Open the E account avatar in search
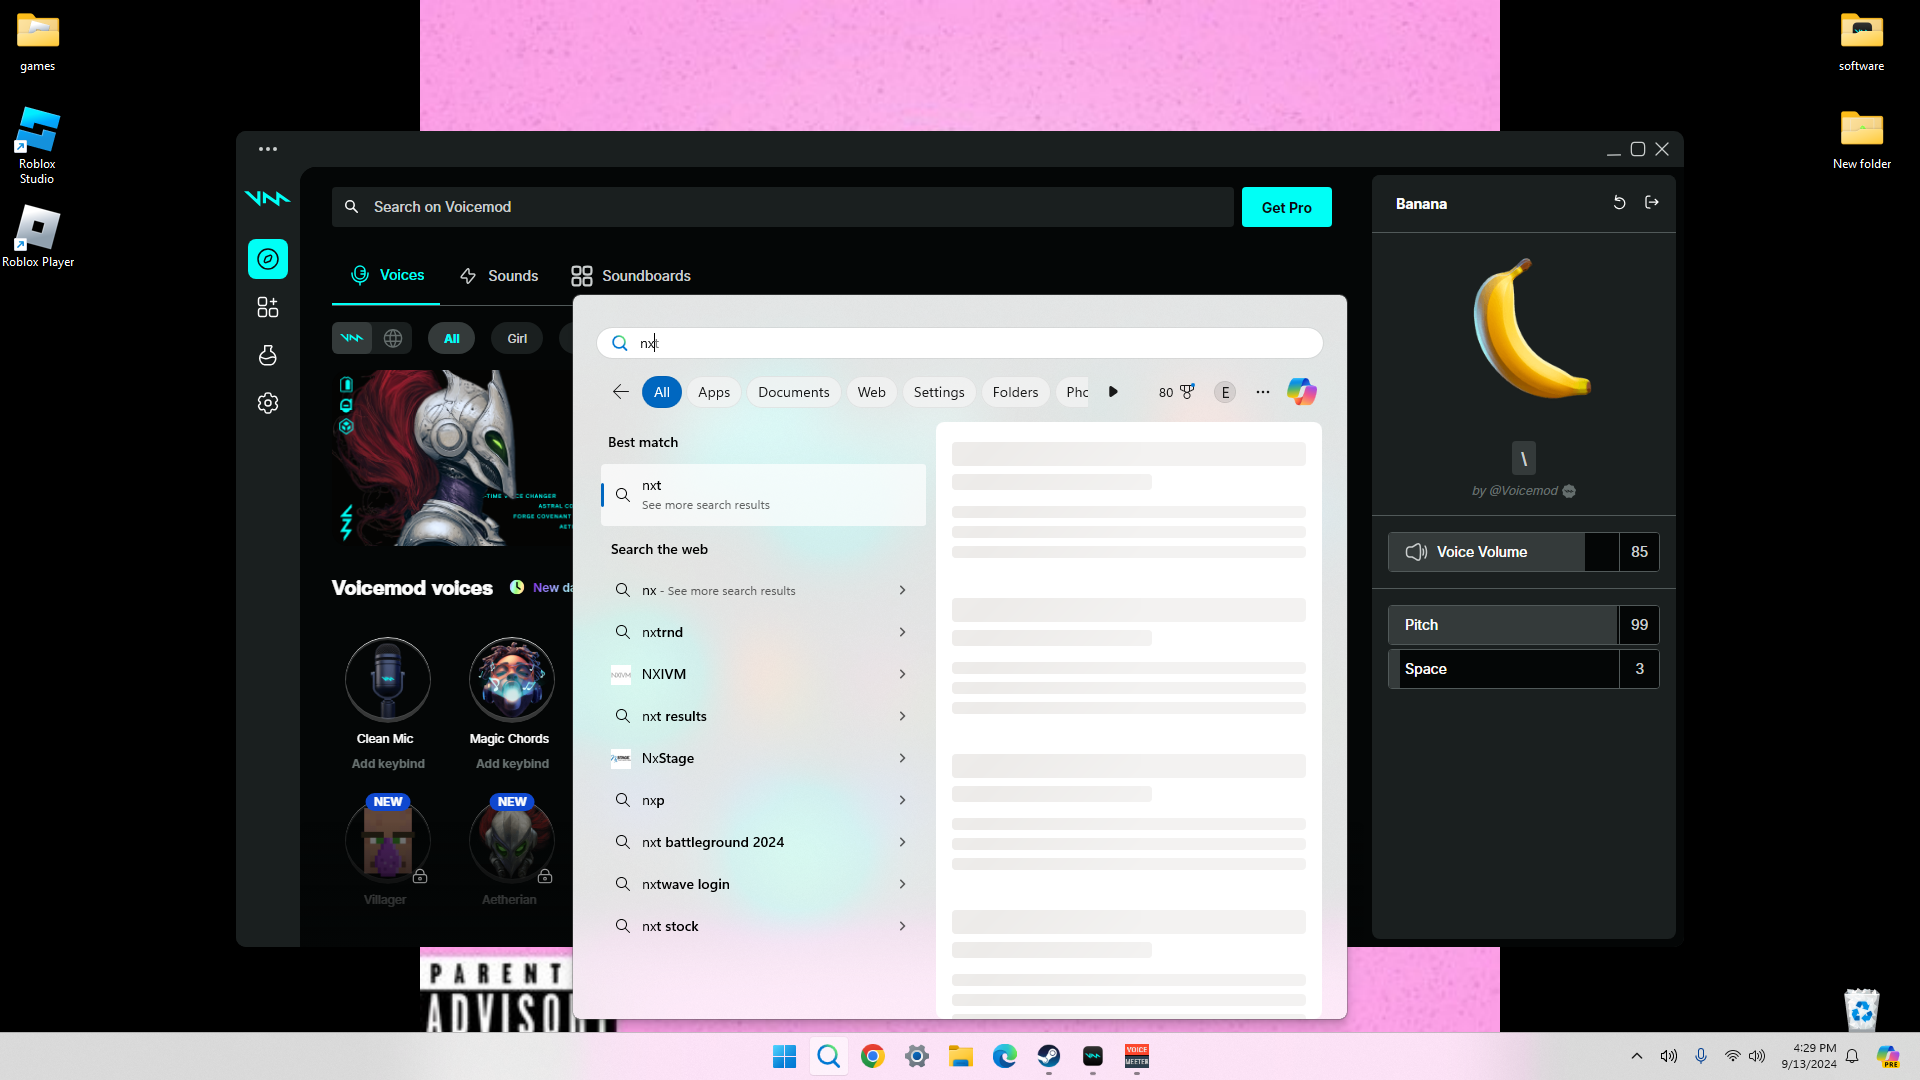The image size is (1920, 1080). pyautogui.click(x=1225, y=392)
